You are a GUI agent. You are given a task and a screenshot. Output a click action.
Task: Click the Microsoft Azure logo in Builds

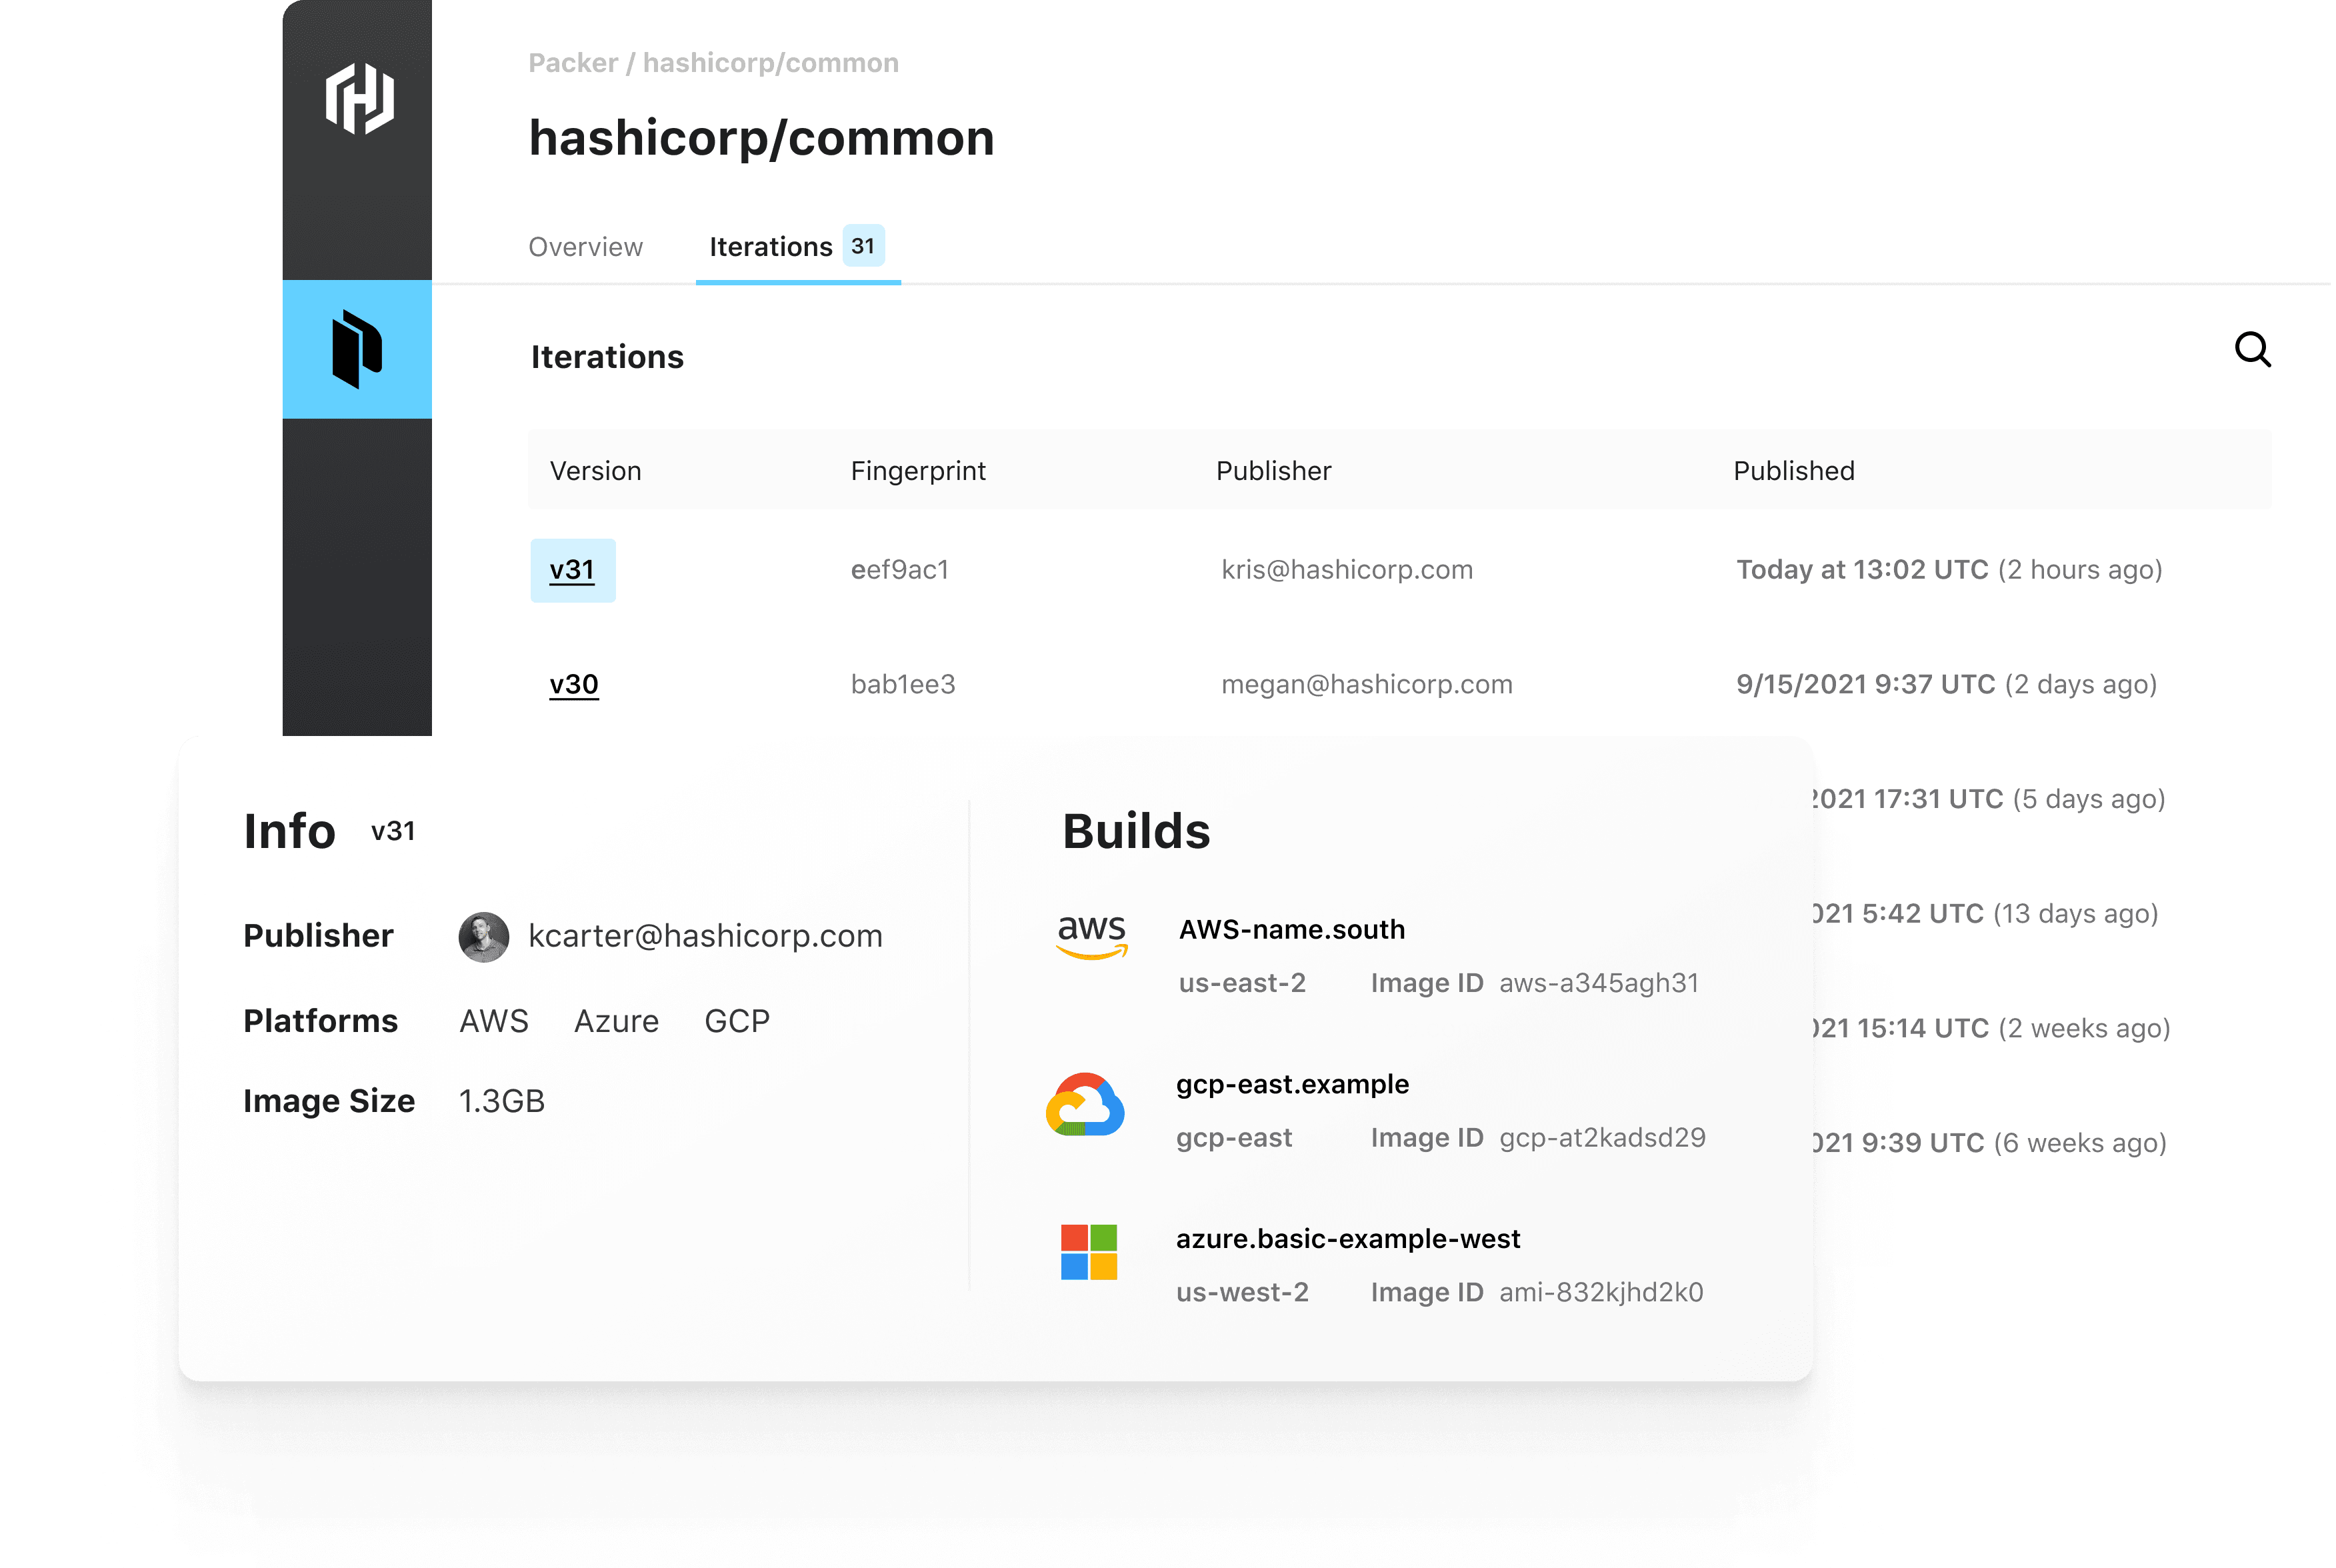click(1089, 1252)
